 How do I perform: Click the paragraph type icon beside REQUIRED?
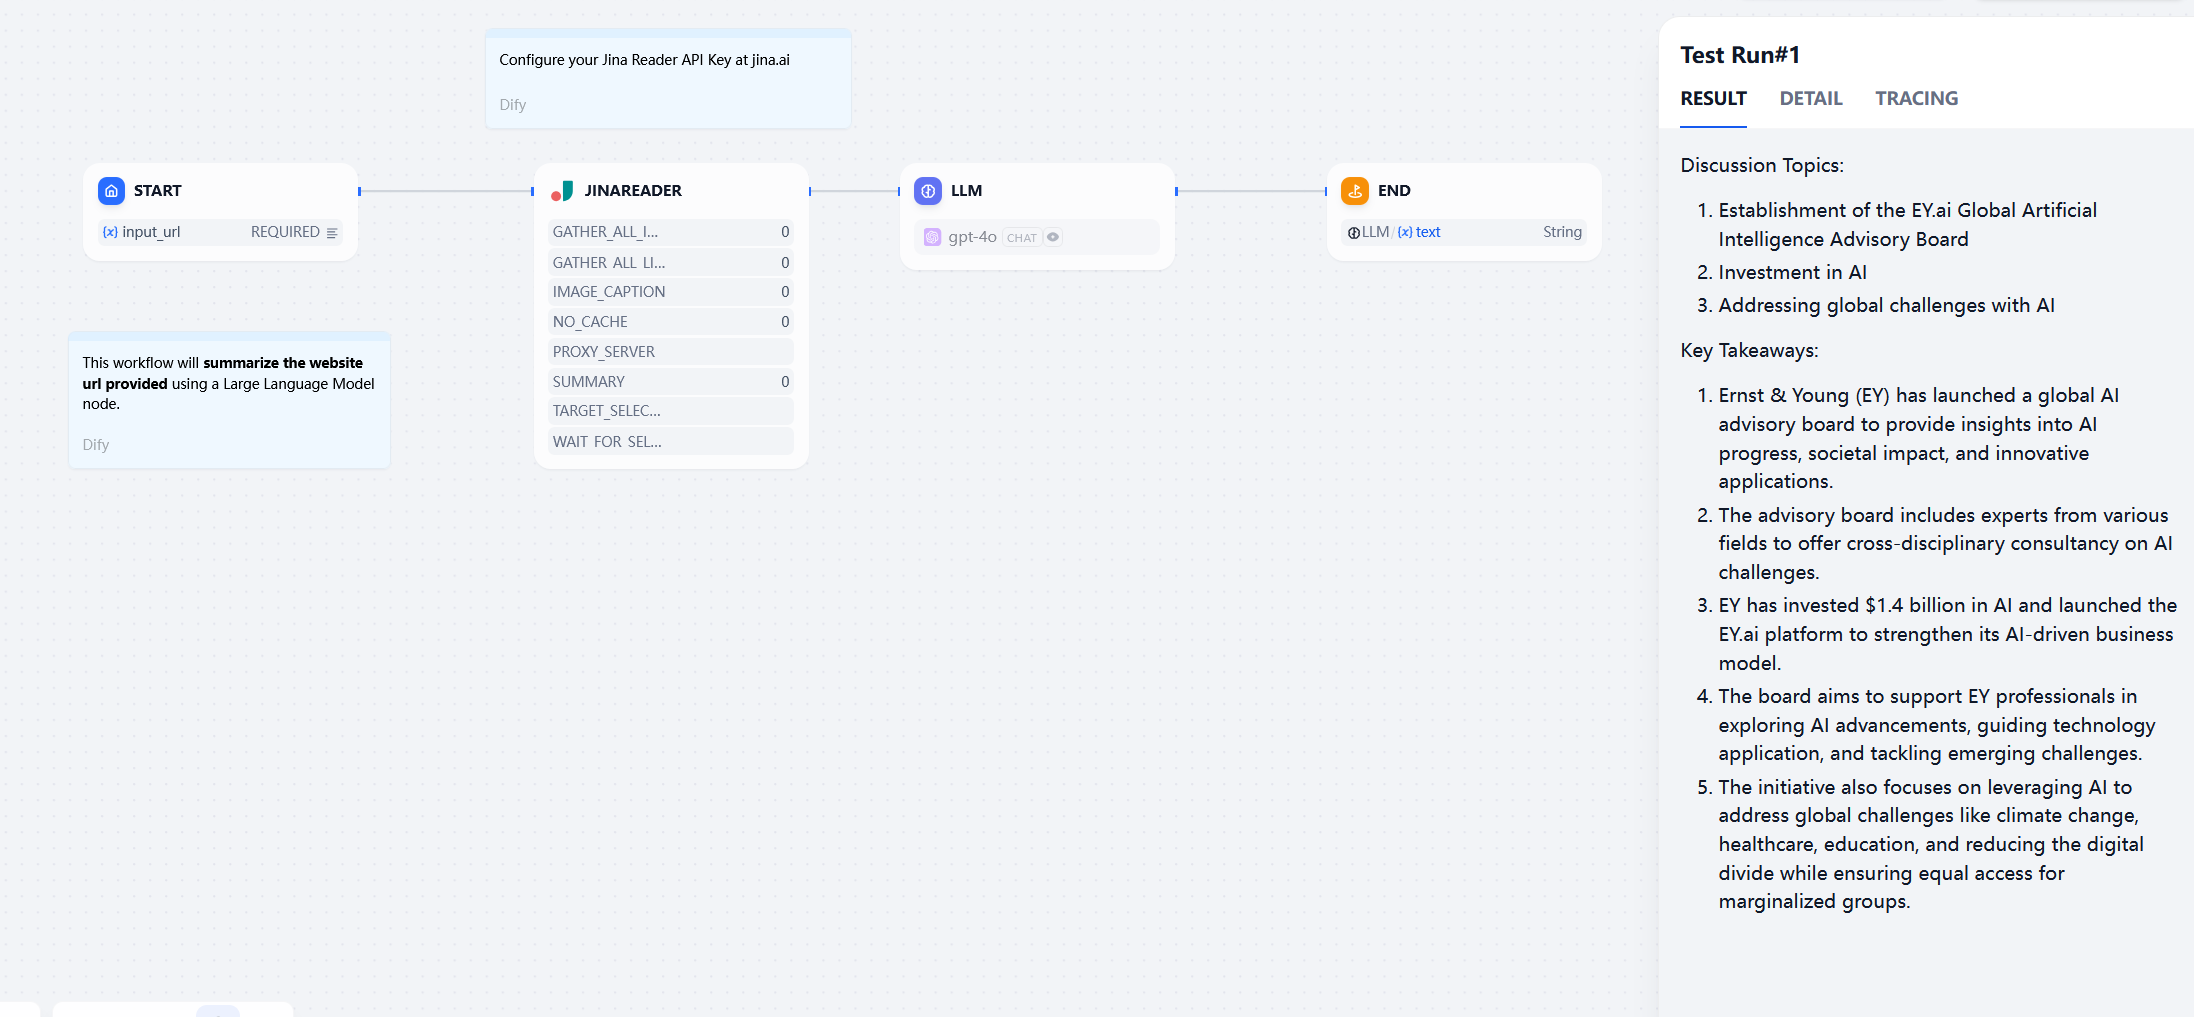click(x=332, y=233)
